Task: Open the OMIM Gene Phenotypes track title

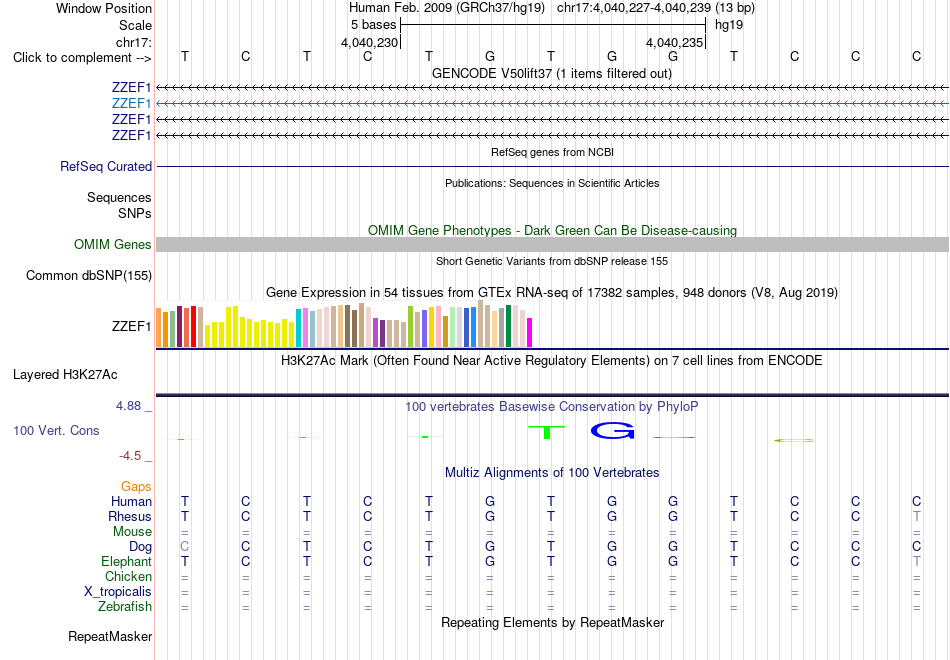Action: 552,230
